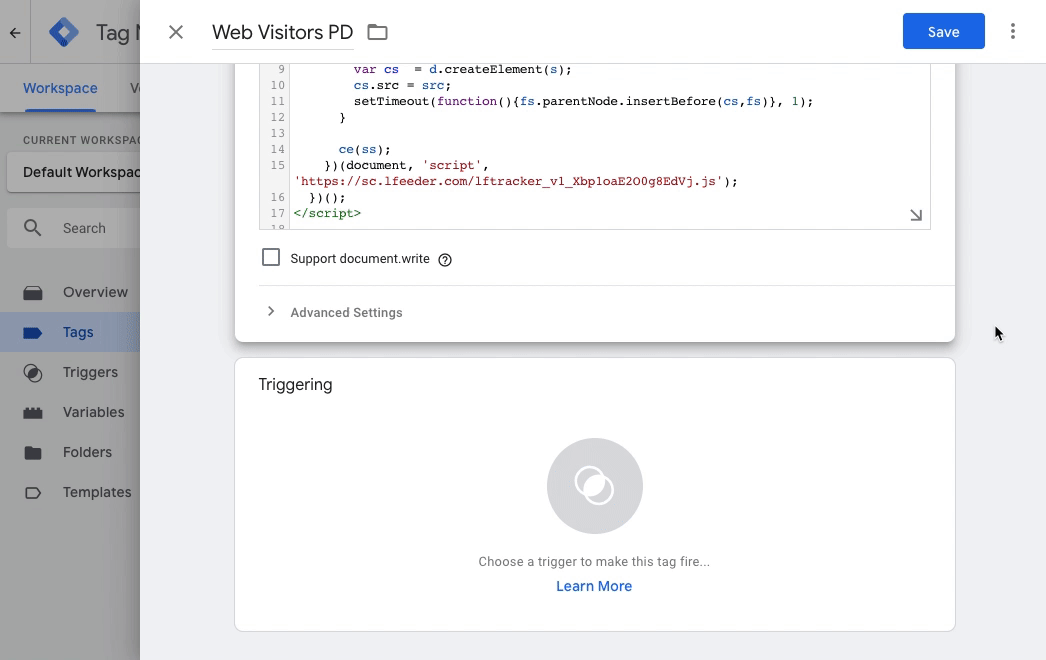Image resolution: width=1046 pixels, height=660 pixels.
Task: Click the setTimeout line in the code editor
Action: pos(583,101)
